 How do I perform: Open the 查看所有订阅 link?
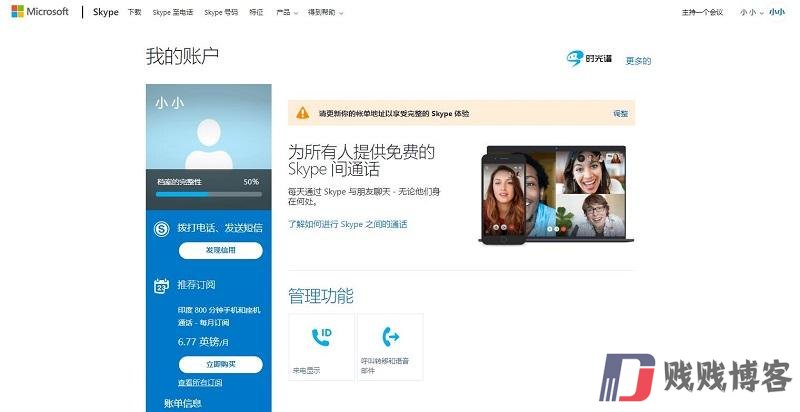click(x=199, y=382)
